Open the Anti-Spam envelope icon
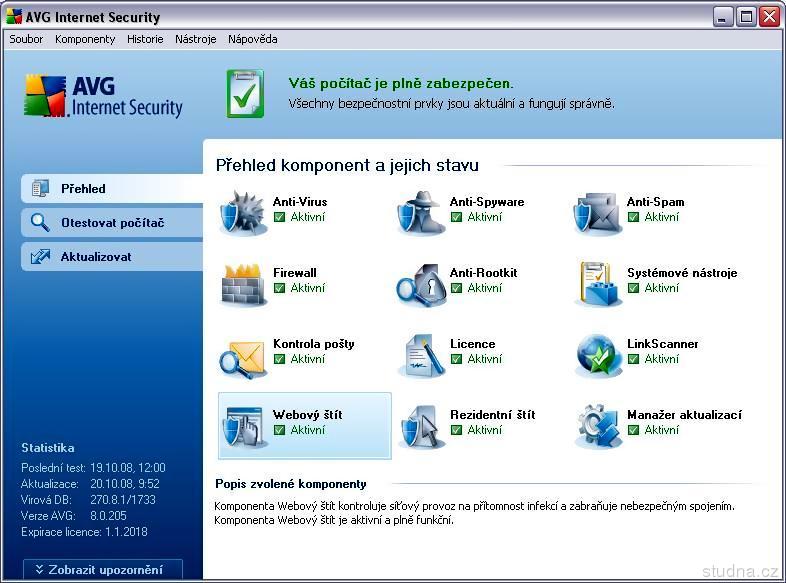The height and width of the screenshot is (583, 786). (x=598, y=214)
